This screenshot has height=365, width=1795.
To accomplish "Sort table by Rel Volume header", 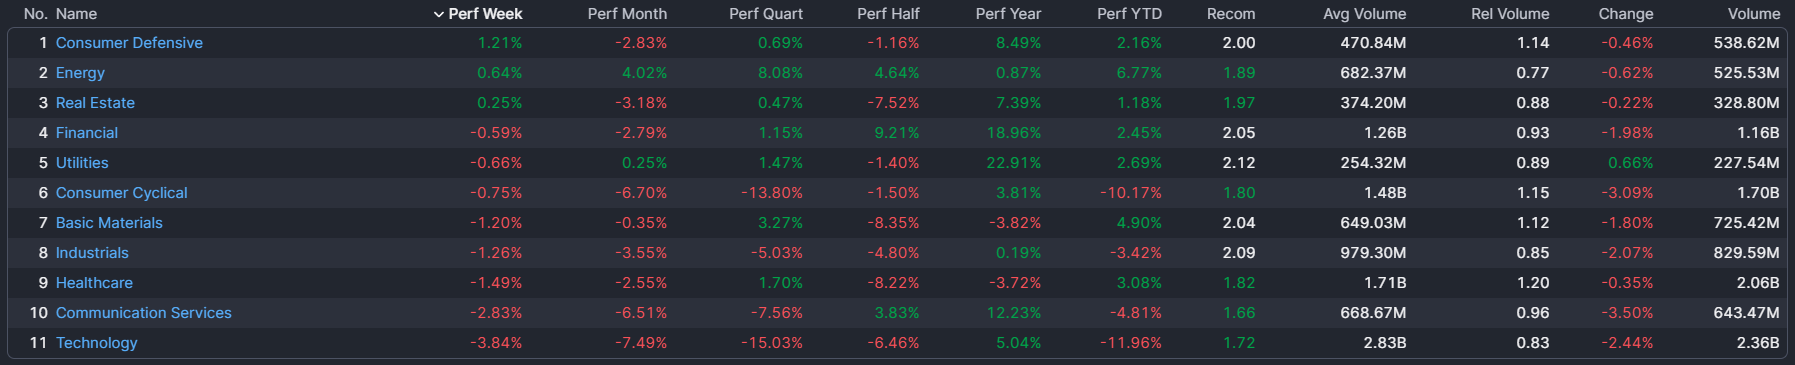I will [x=1510, y=14].
